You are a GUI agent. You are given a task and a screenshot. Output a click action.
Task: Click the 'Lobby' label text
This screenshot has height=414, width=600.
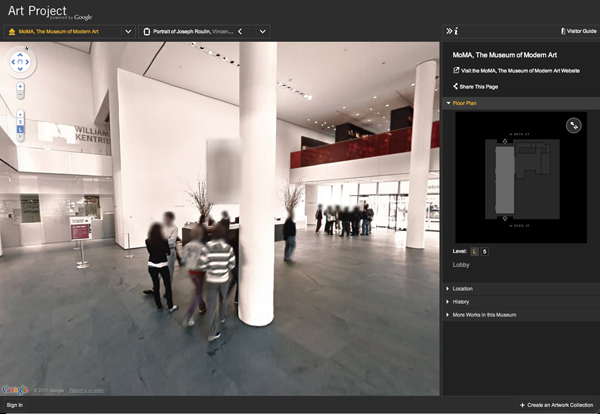click(461, 265)
